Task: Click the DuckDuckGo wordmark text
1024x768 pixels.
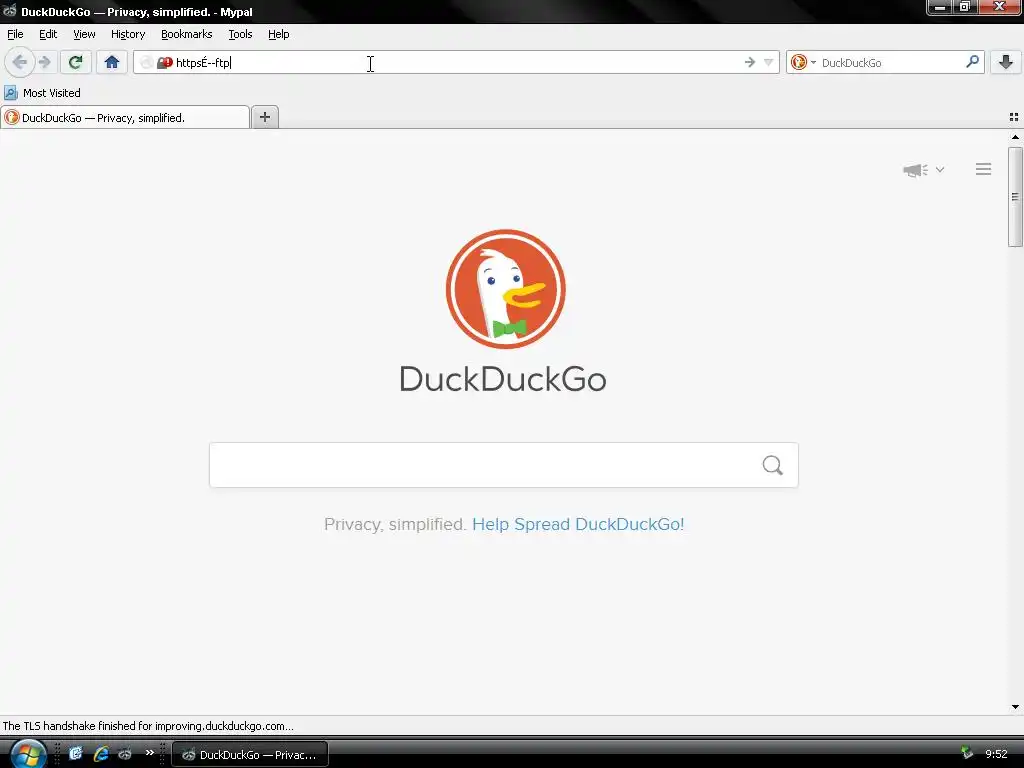Action: click(x=503, y=379)
